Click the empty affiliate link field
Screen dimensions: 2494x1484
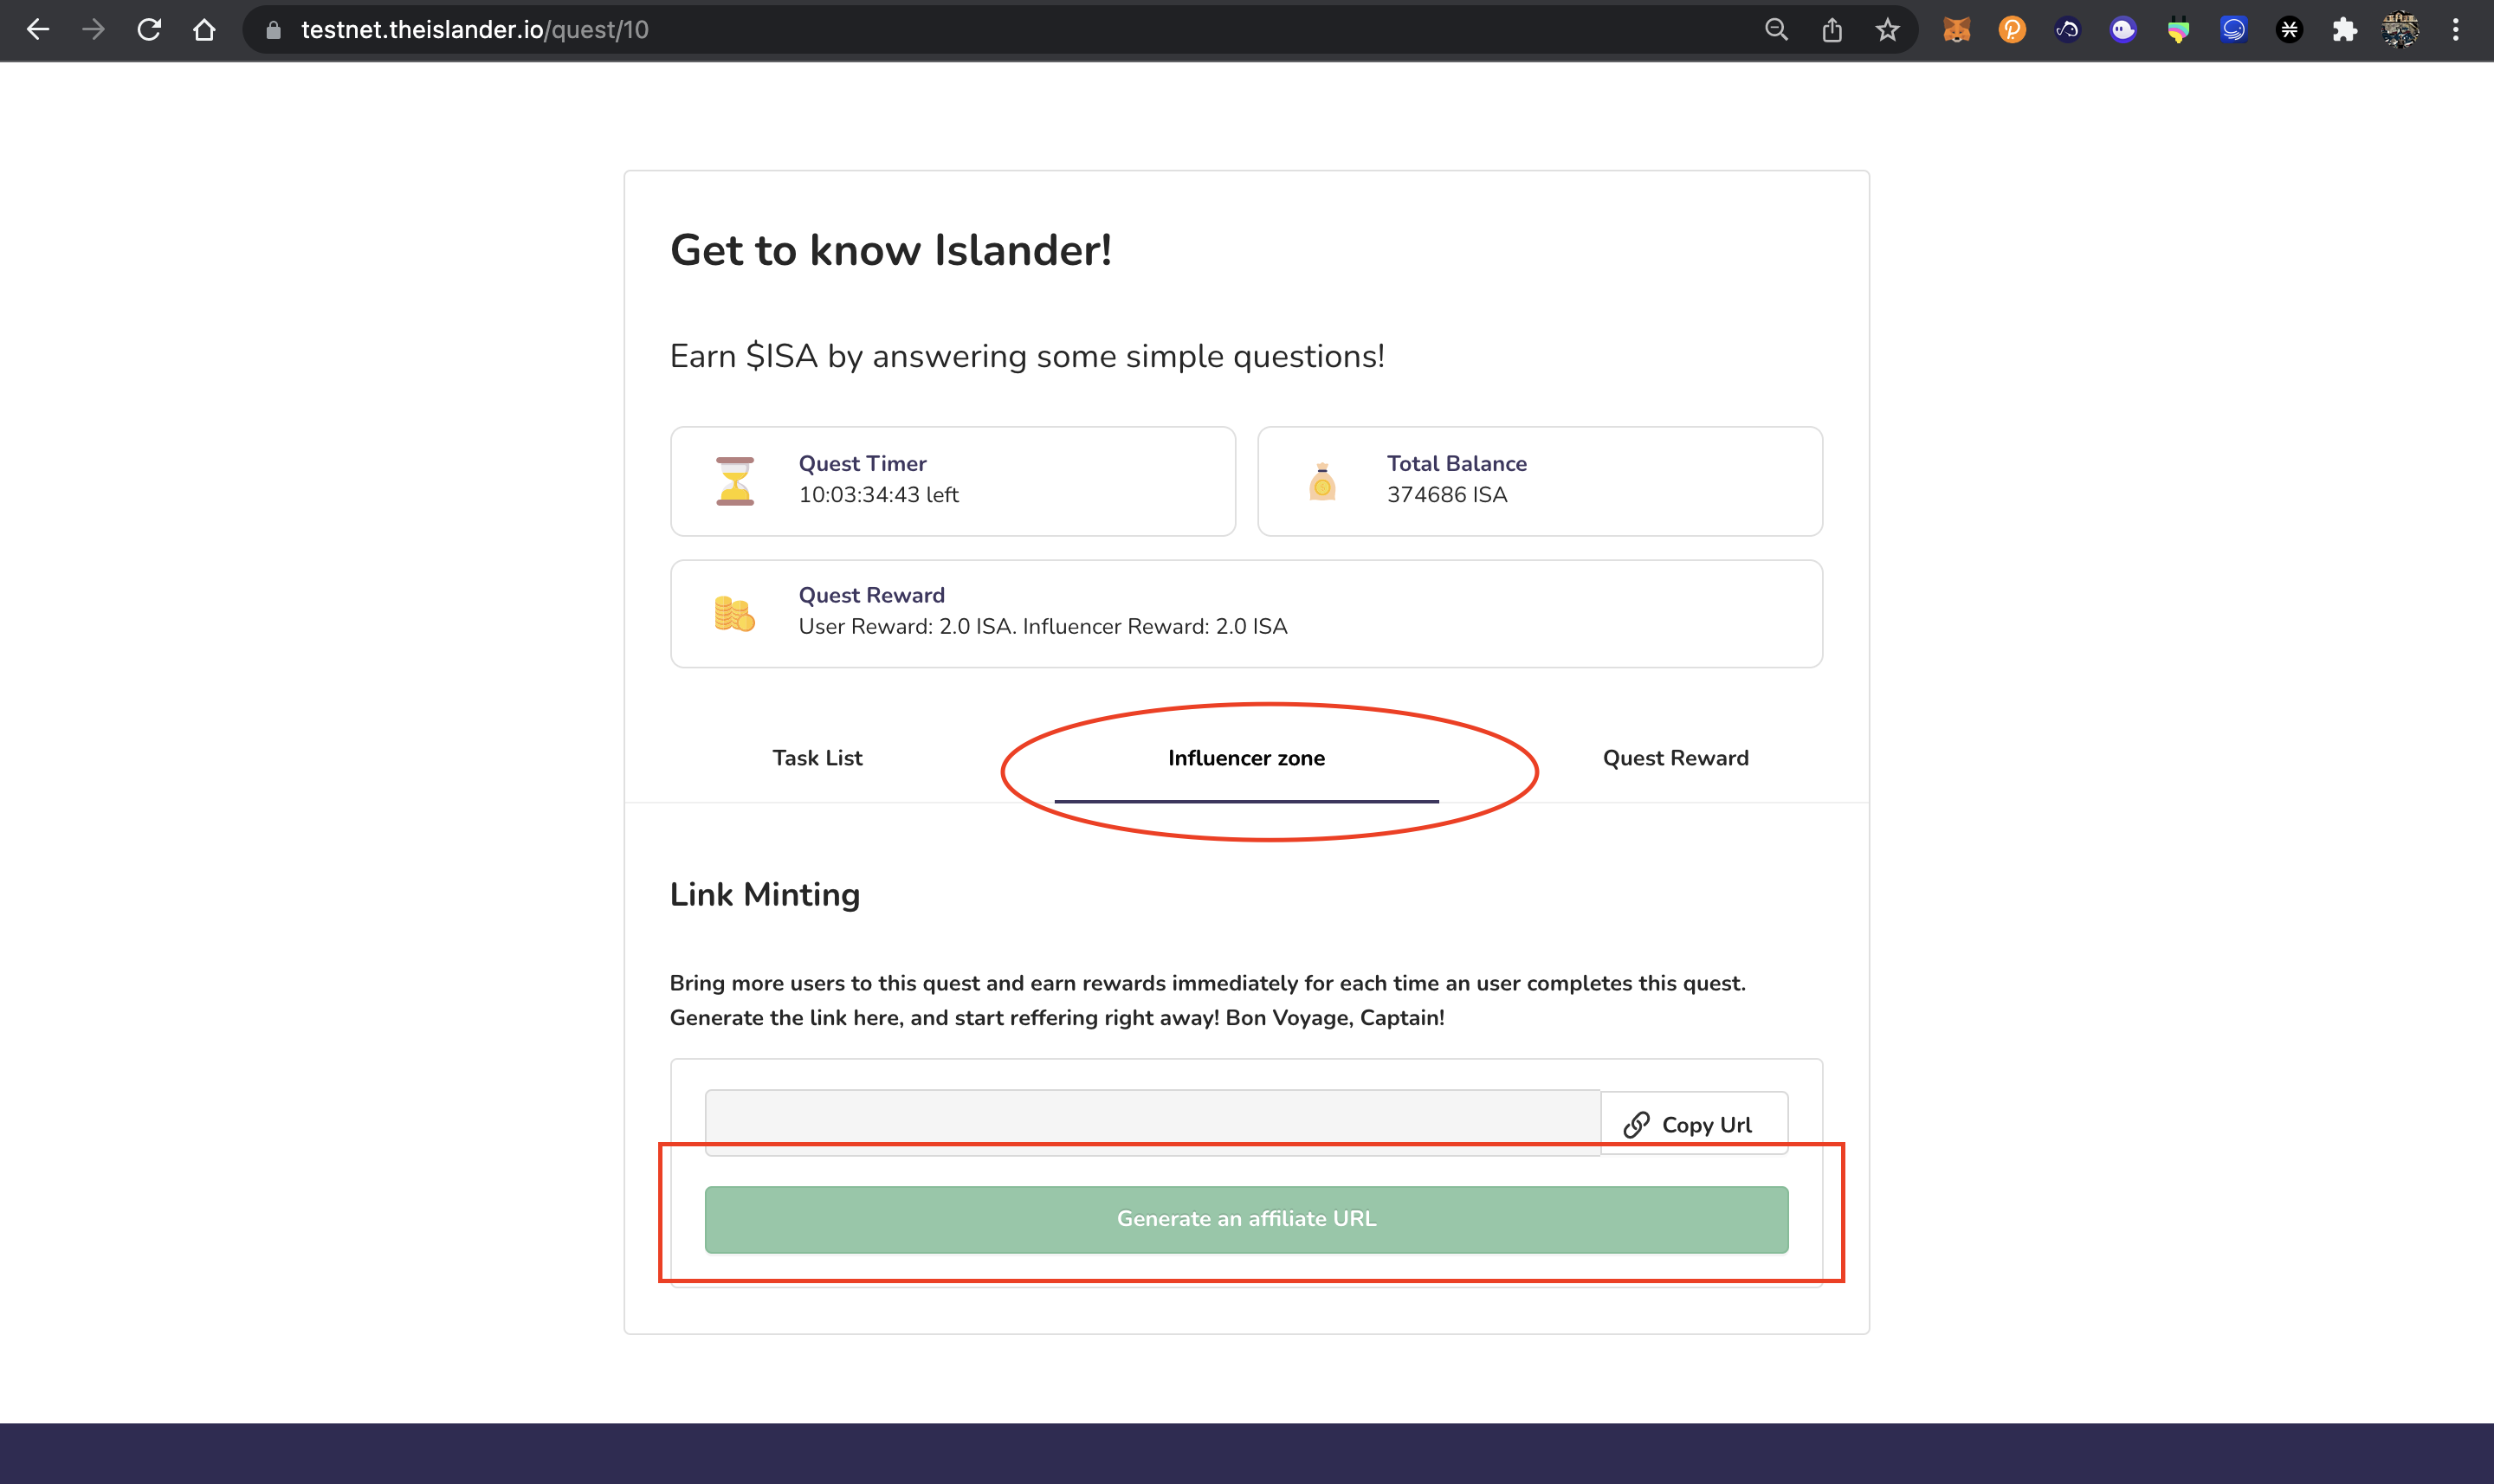tap(1152, 1120)
